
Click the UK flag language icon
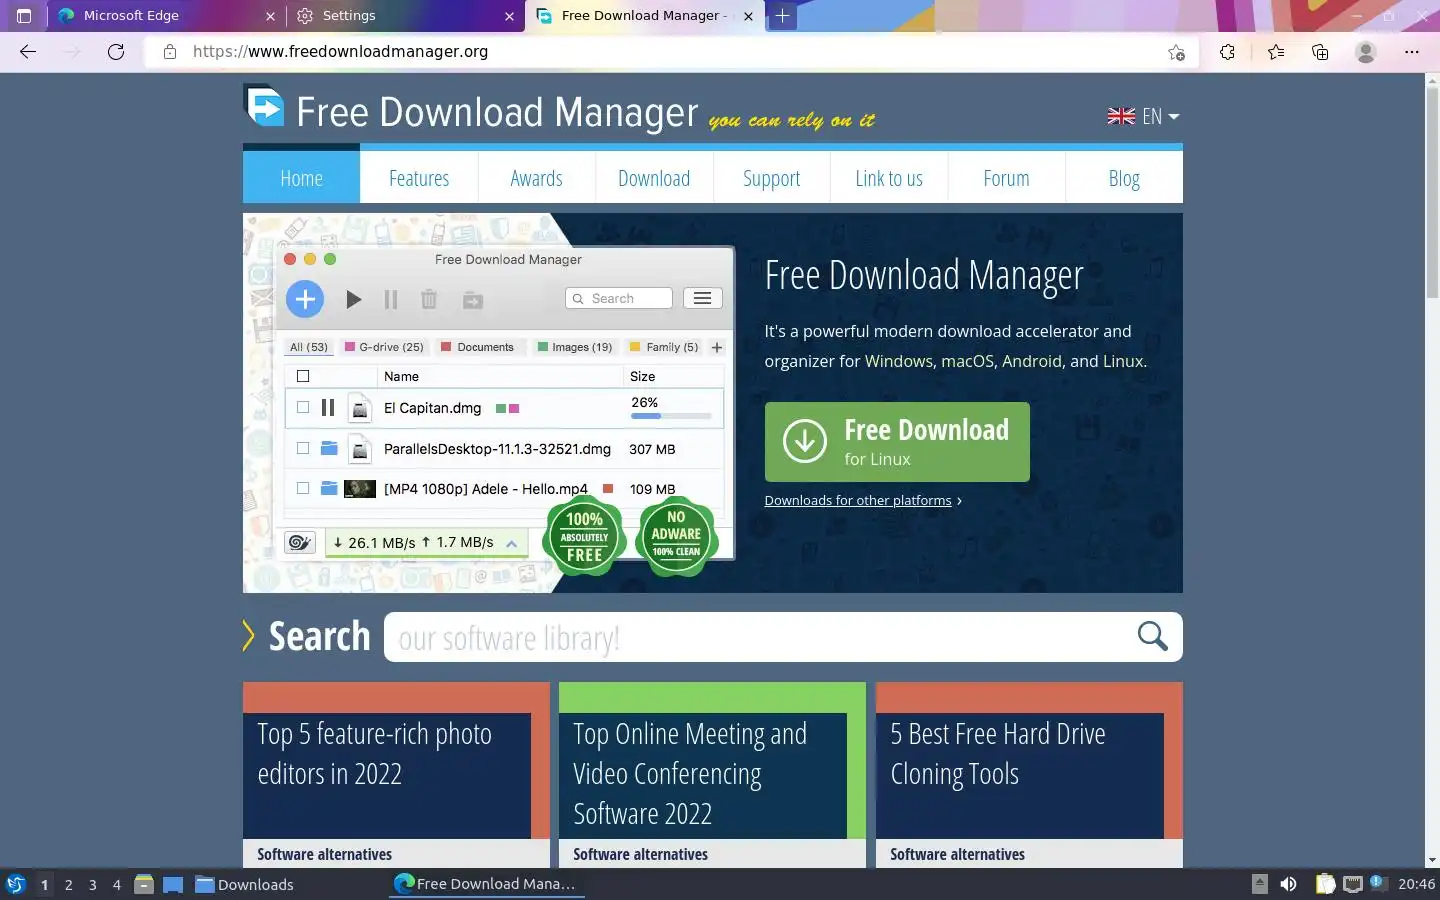[x=1121, y=116]
